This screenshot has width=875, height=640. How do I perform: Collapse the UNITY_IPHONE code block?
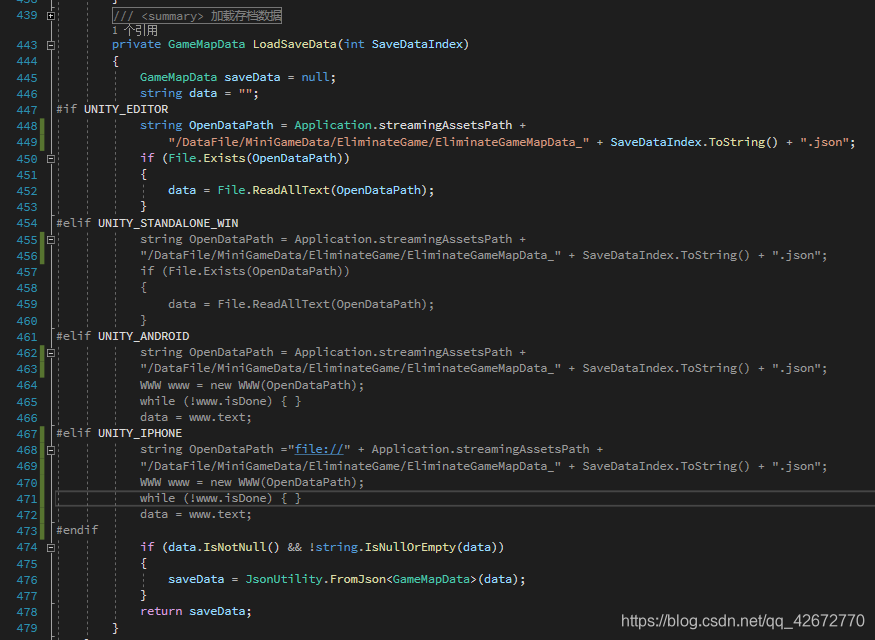[x=49, y=449]
